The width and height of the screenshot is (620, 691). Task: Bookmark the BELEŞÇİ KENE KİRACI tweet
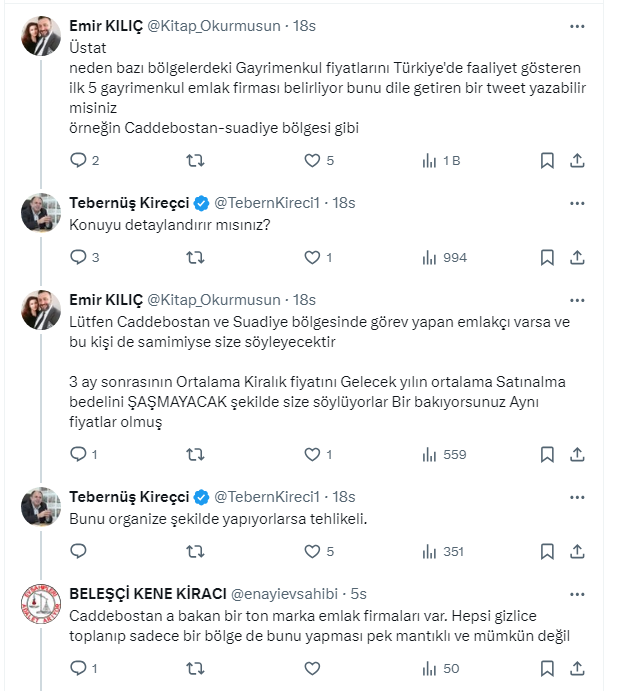point(547,668)
